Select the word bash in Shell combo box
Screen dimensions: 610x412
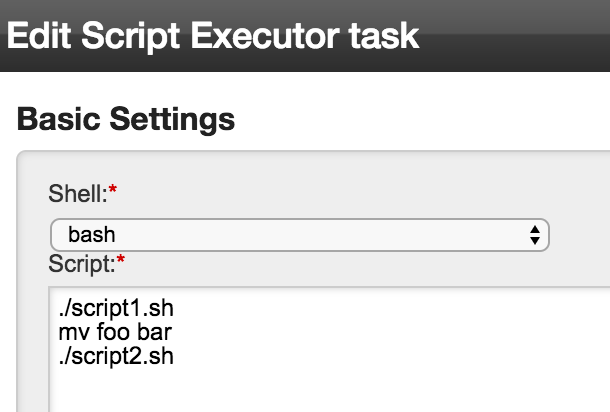point(92,235)
